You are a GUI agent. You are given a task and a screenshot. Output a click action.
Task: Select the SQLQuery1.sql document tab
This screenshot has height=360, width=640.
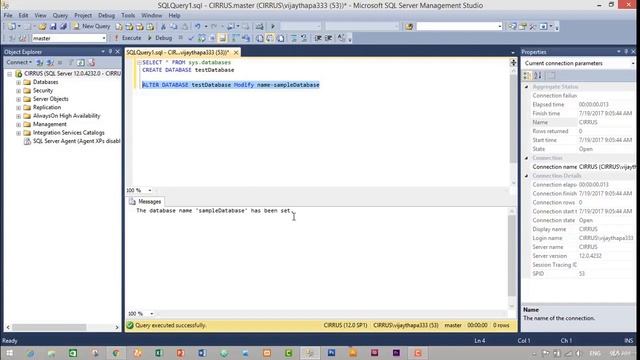coord(178,53)
